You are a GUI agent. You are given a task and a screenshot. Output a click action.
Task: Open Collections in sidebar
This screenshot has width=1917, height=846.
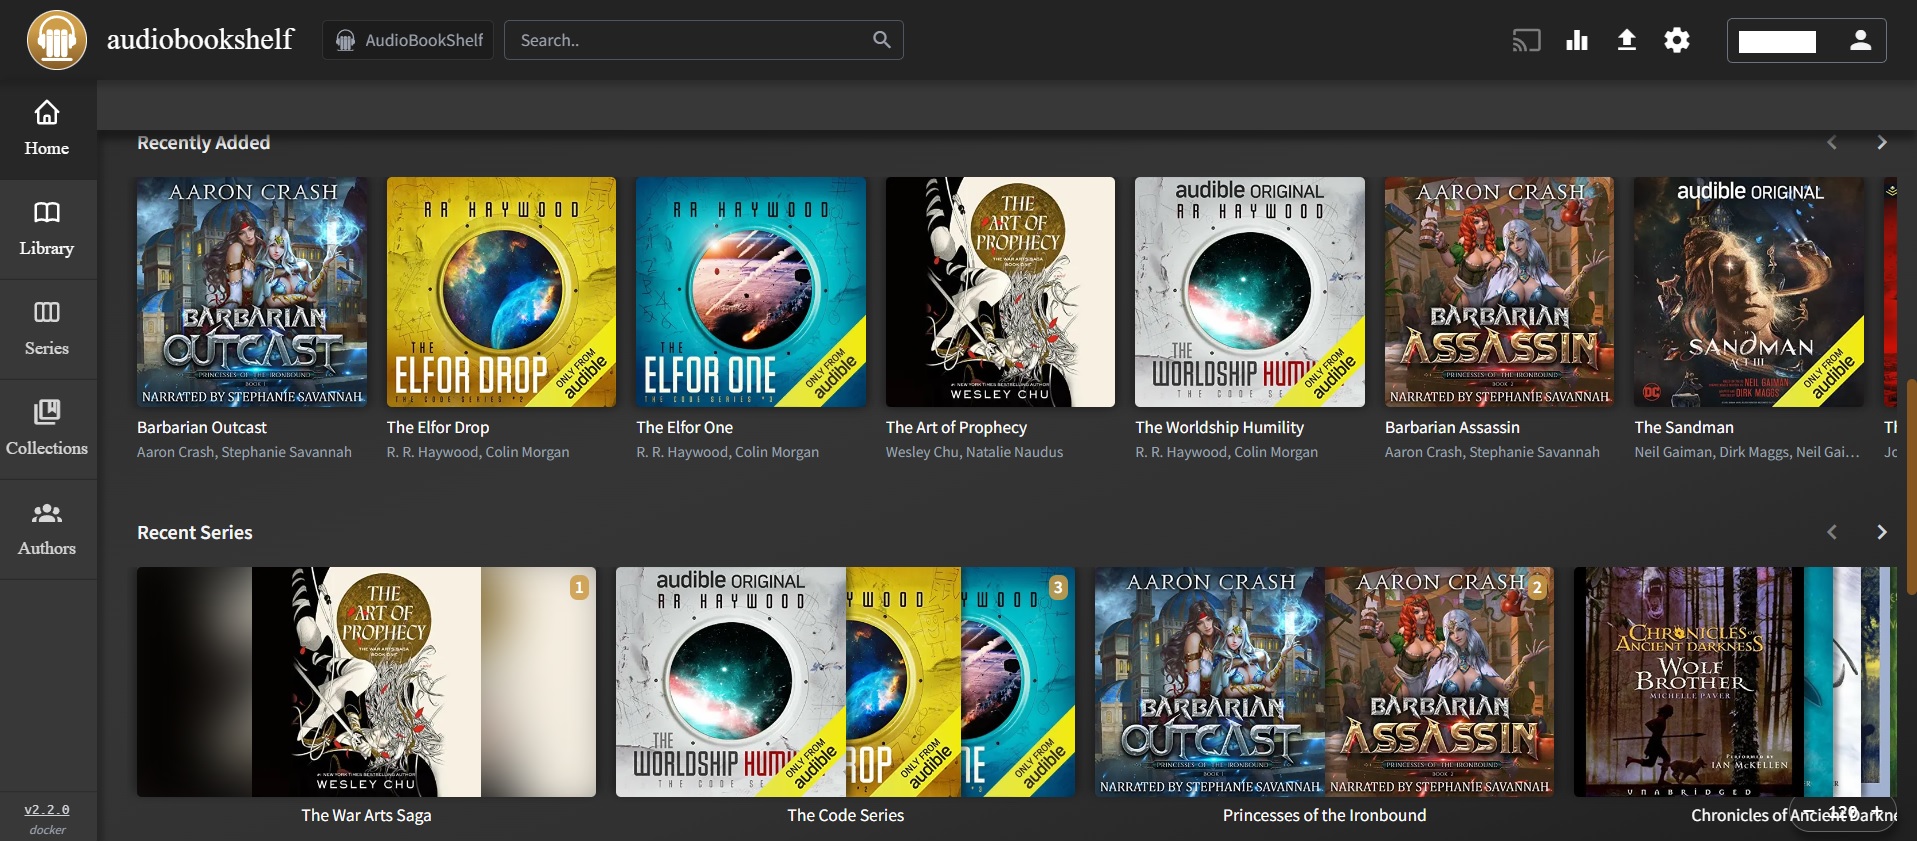[47, 429]
